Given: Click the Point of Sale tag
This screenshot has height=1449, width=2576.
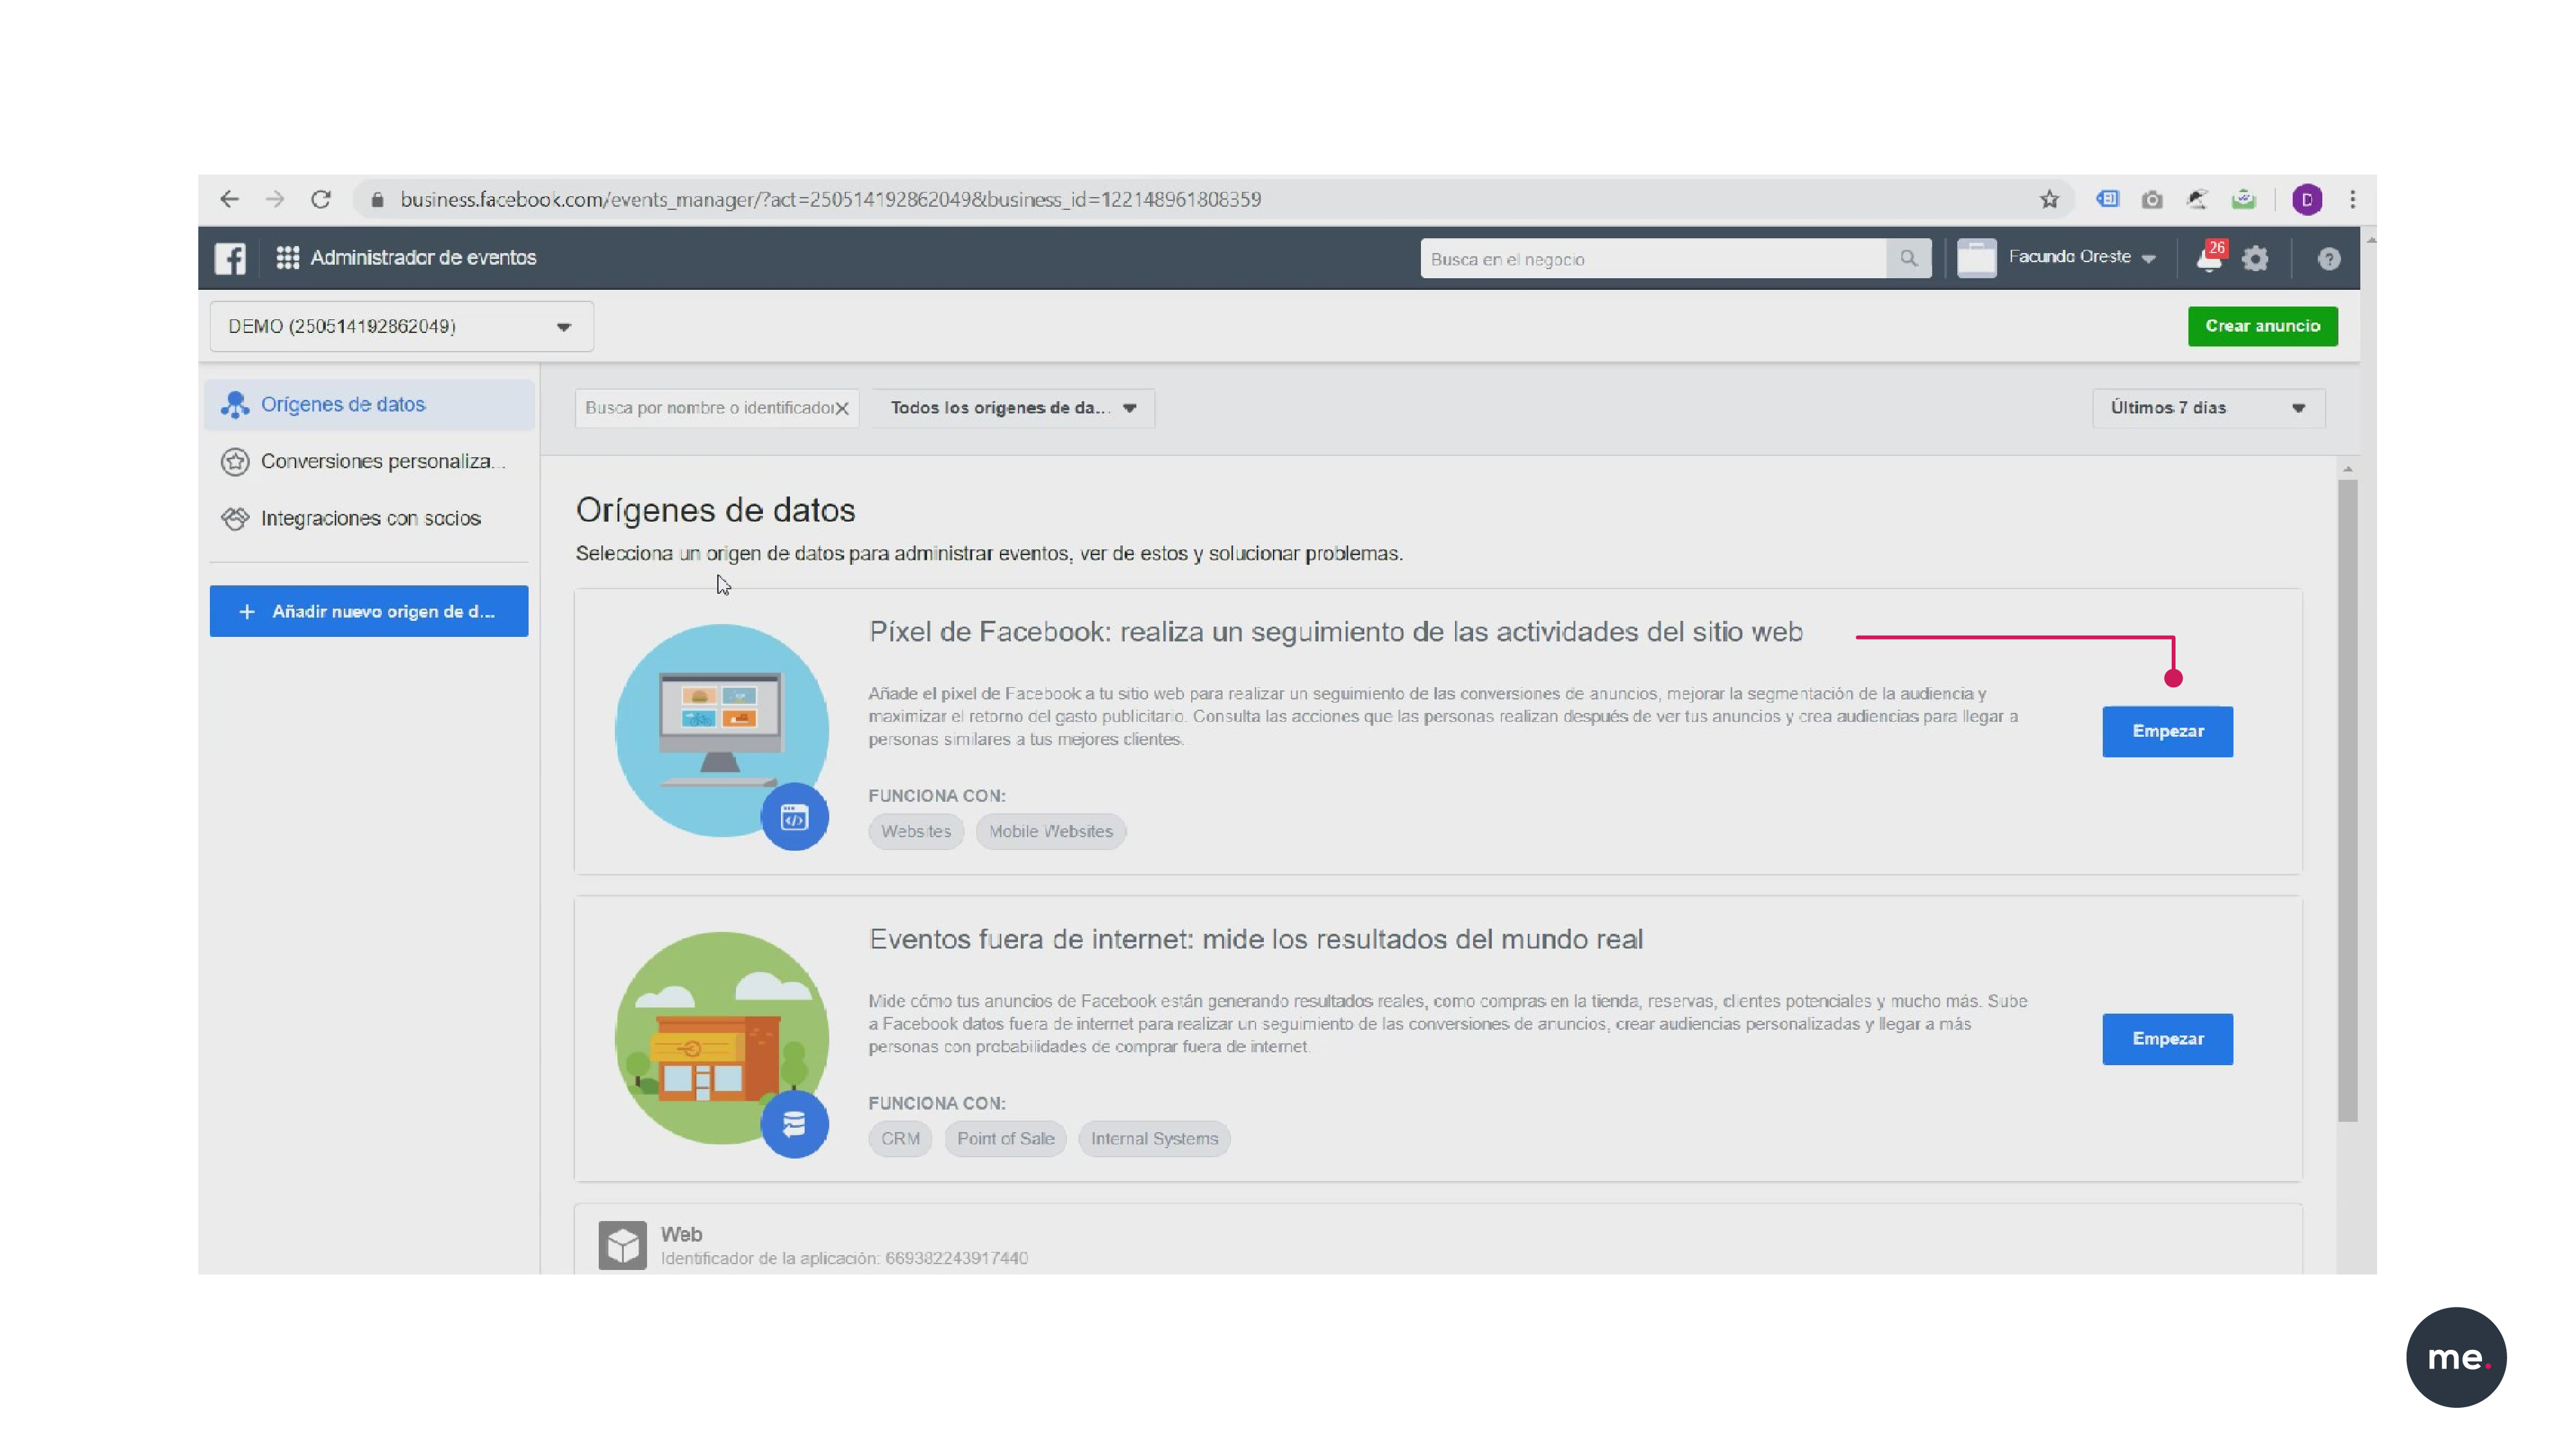Looking at the screenshot, I should [x=1005, y=1138].
